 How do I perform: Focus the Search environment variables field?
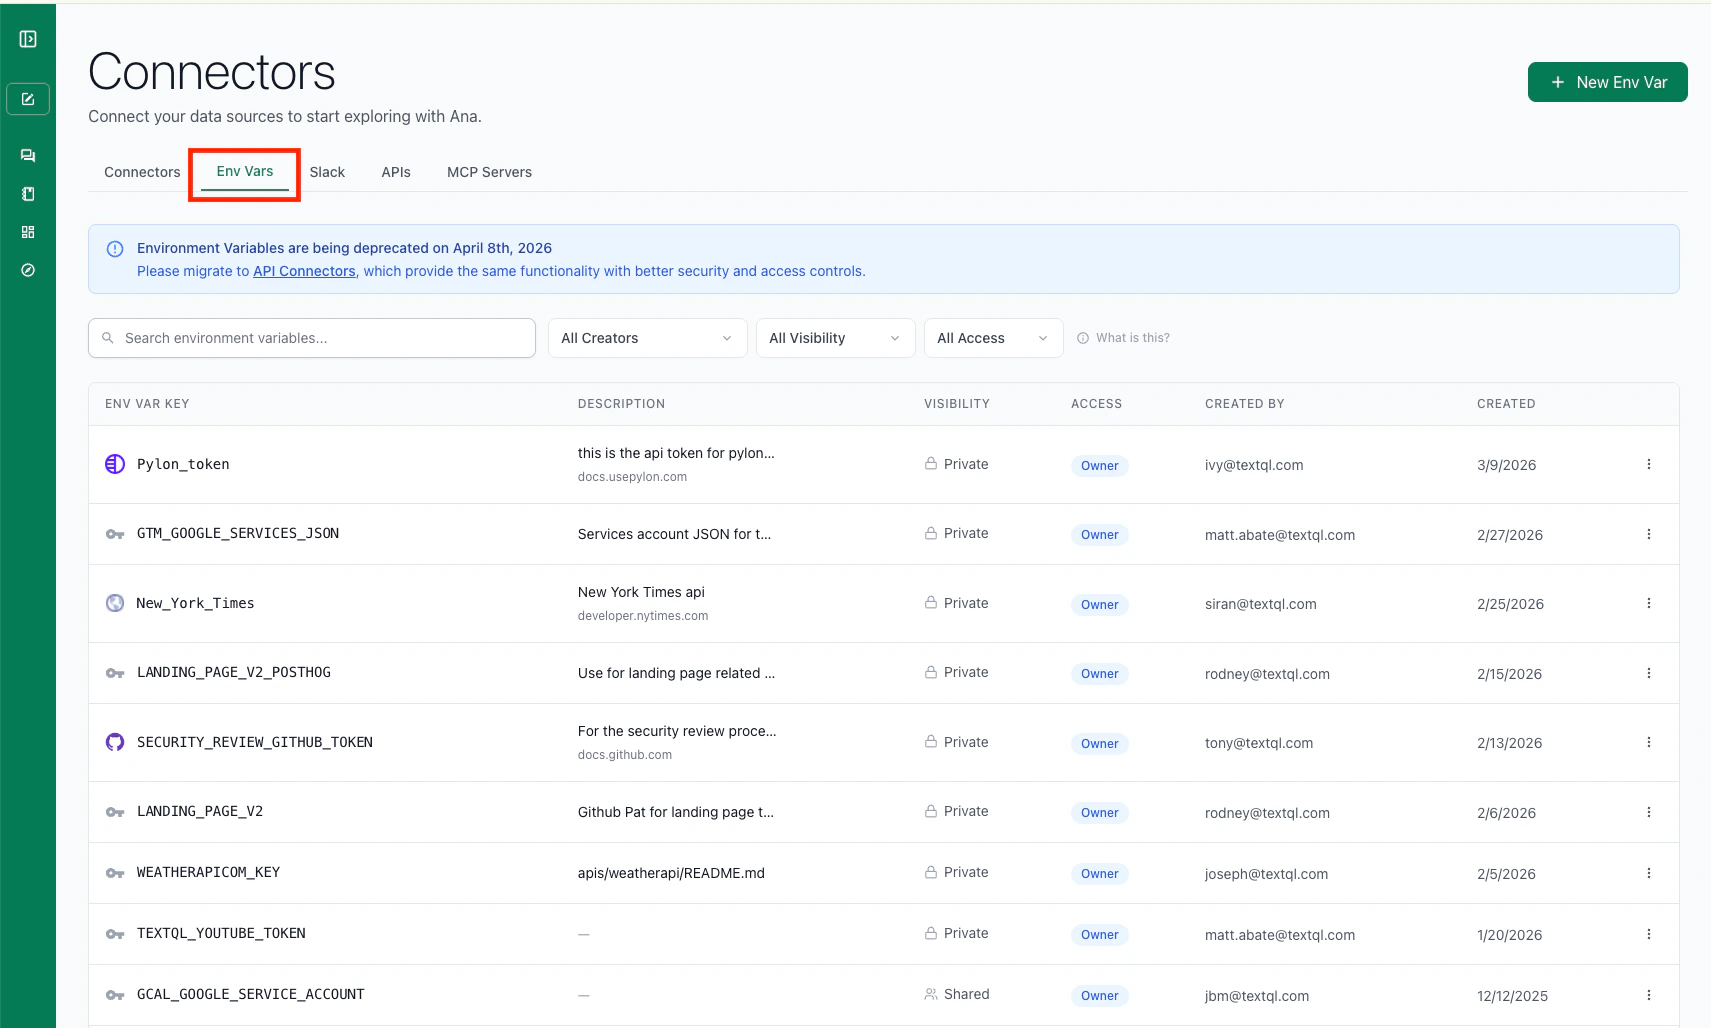point(312,338)
